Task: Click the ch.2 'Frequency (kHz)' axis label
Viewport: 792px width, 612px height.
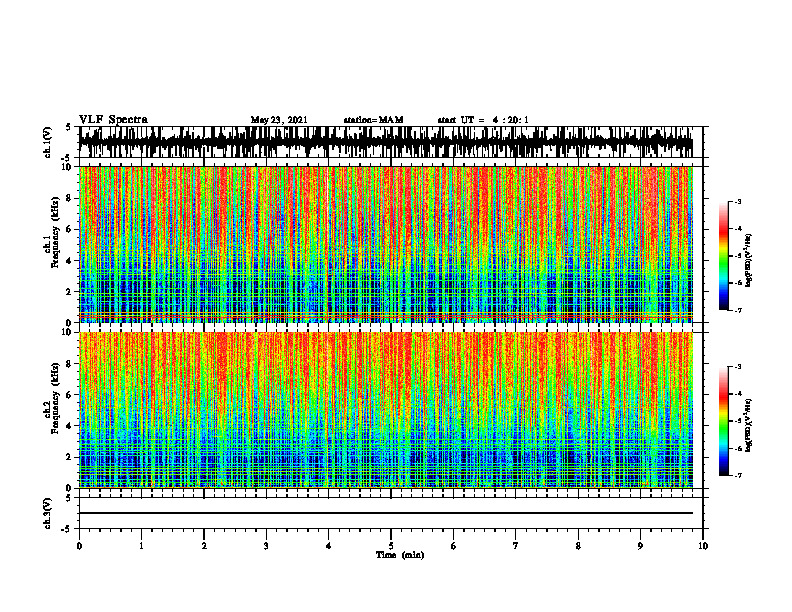Action: [x=55, y=398]
